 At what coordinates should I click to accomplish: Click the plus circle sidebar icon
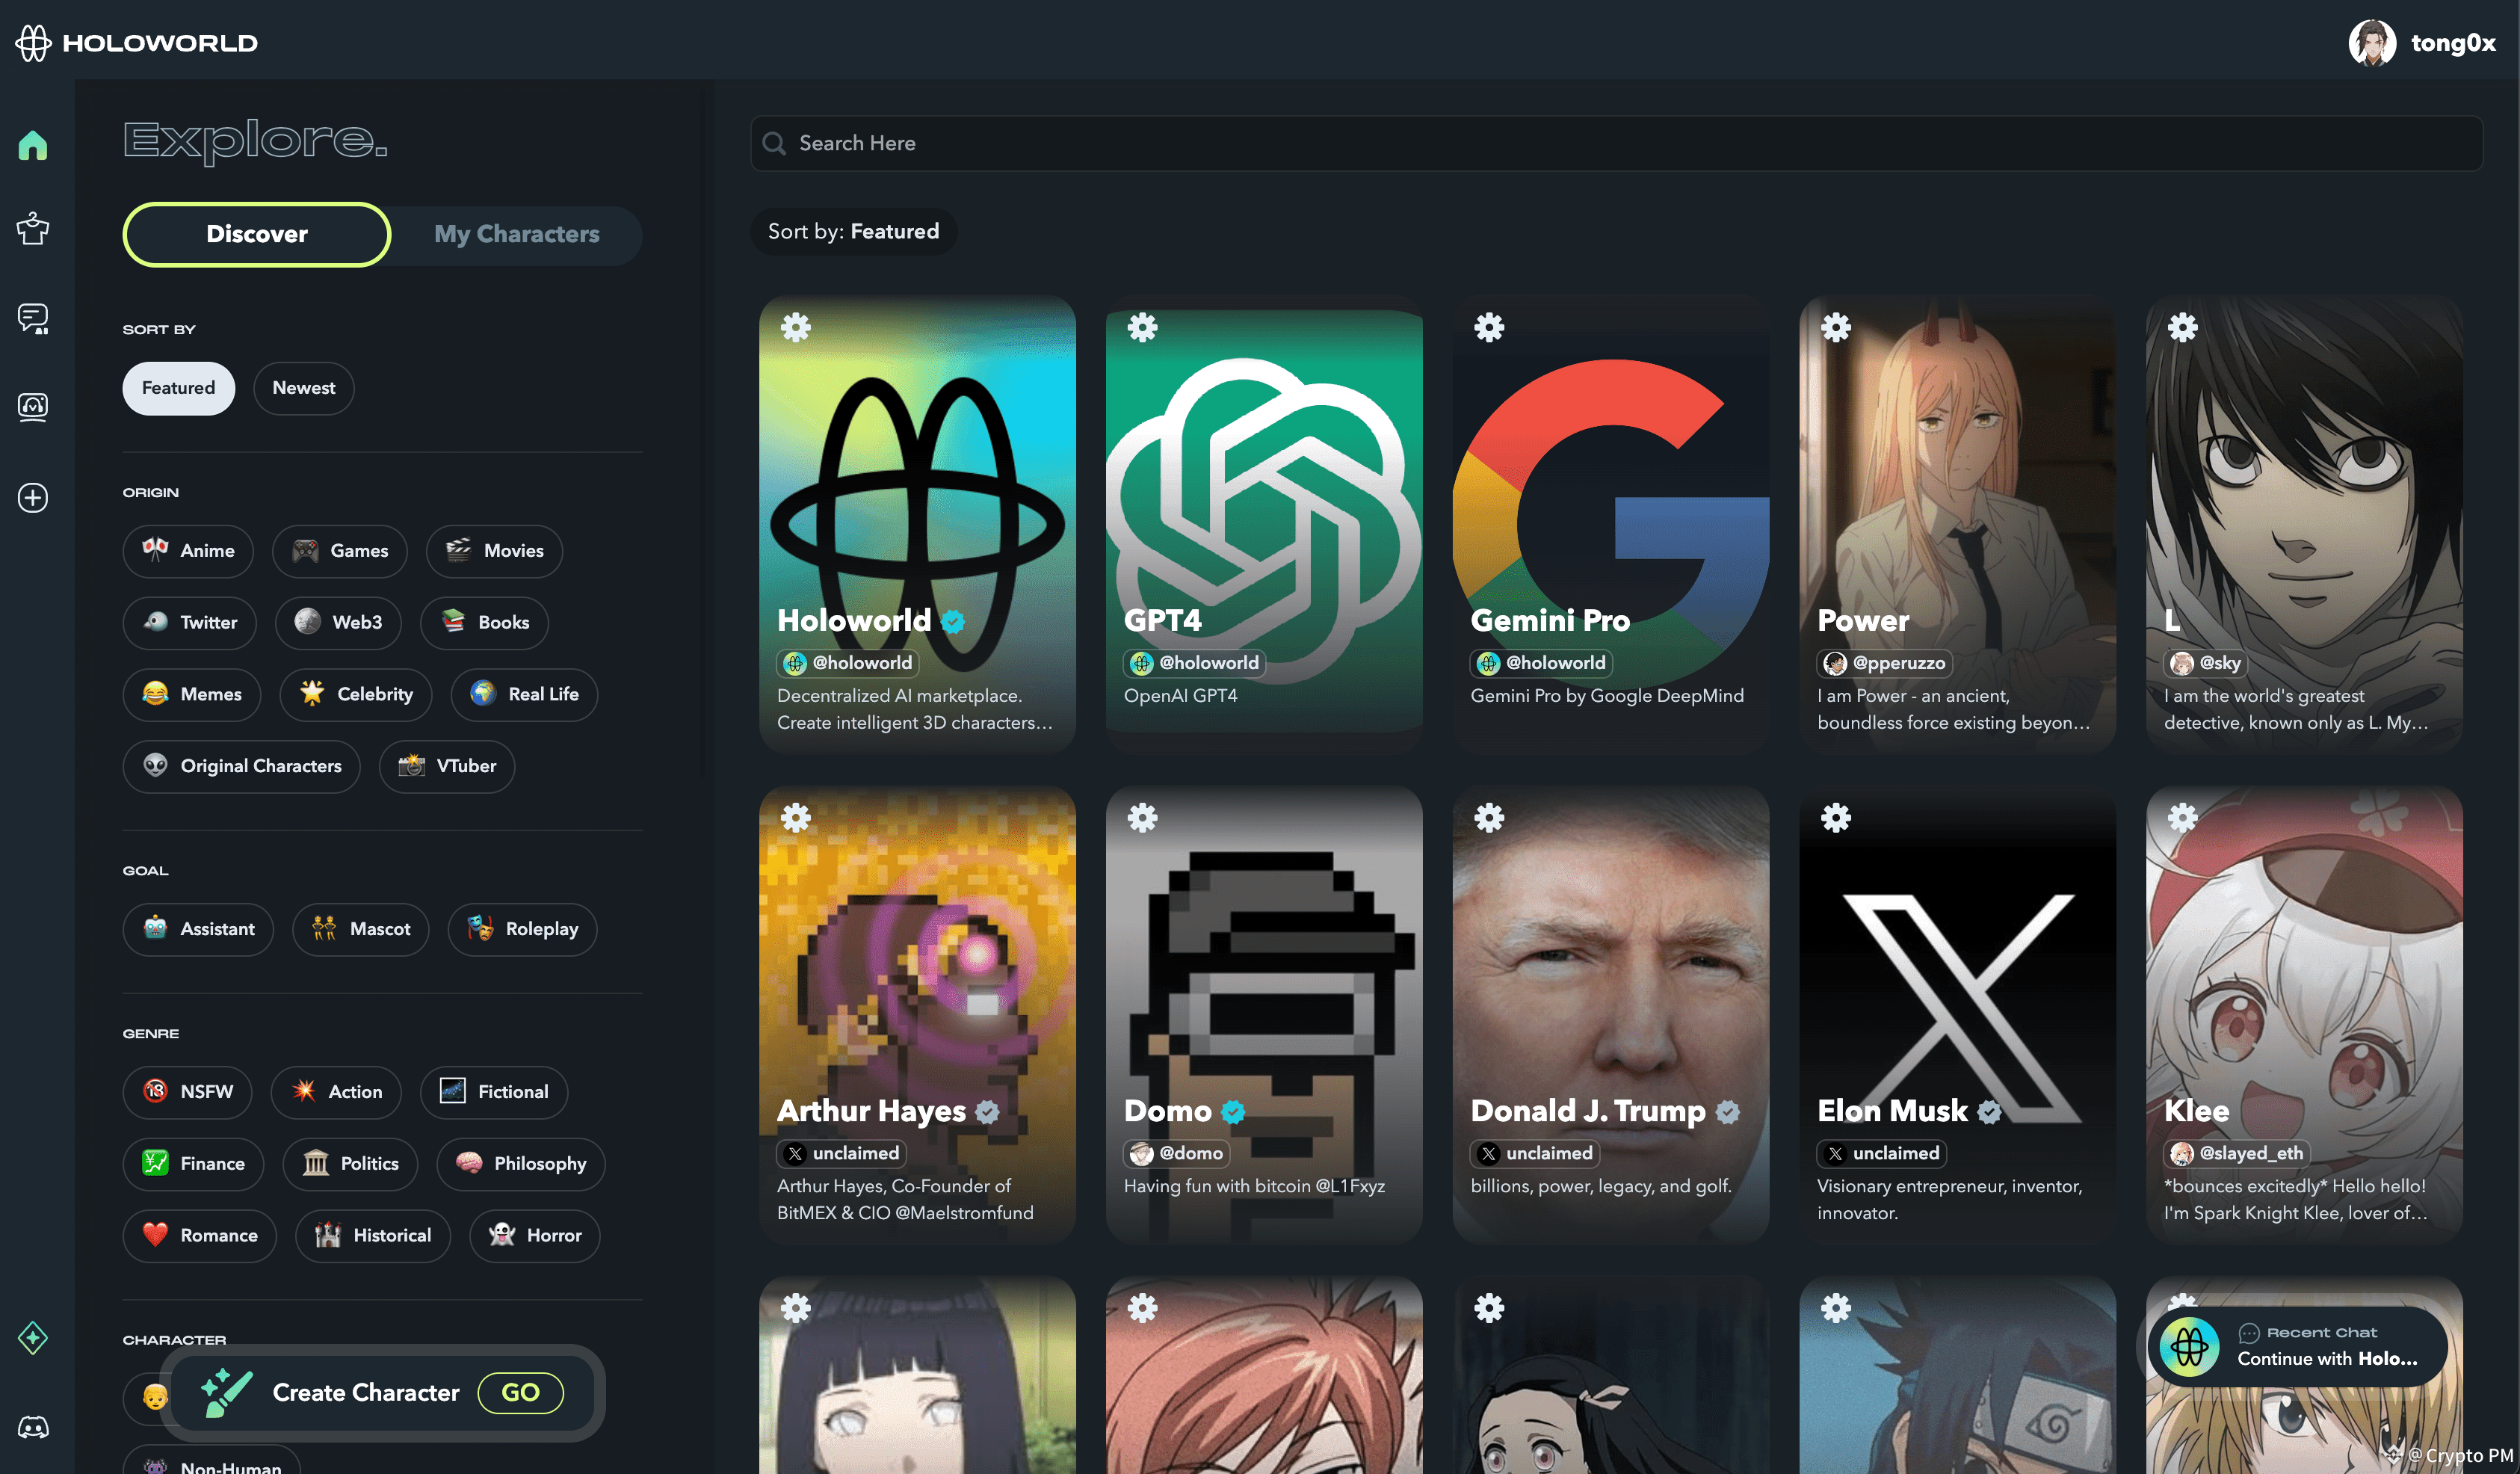click(x=33, y=497)
